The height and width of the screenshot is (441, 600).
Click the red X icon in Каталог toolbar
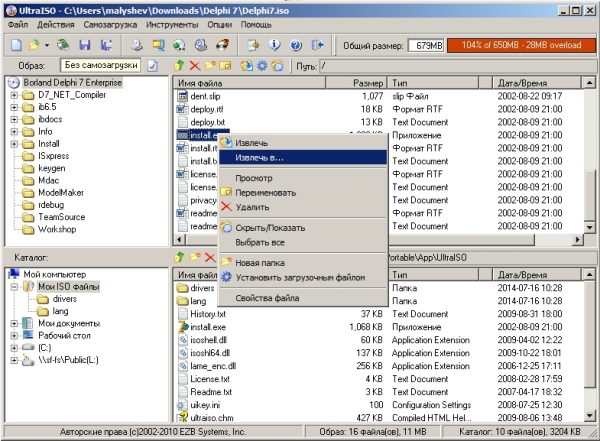coord(210,257)
